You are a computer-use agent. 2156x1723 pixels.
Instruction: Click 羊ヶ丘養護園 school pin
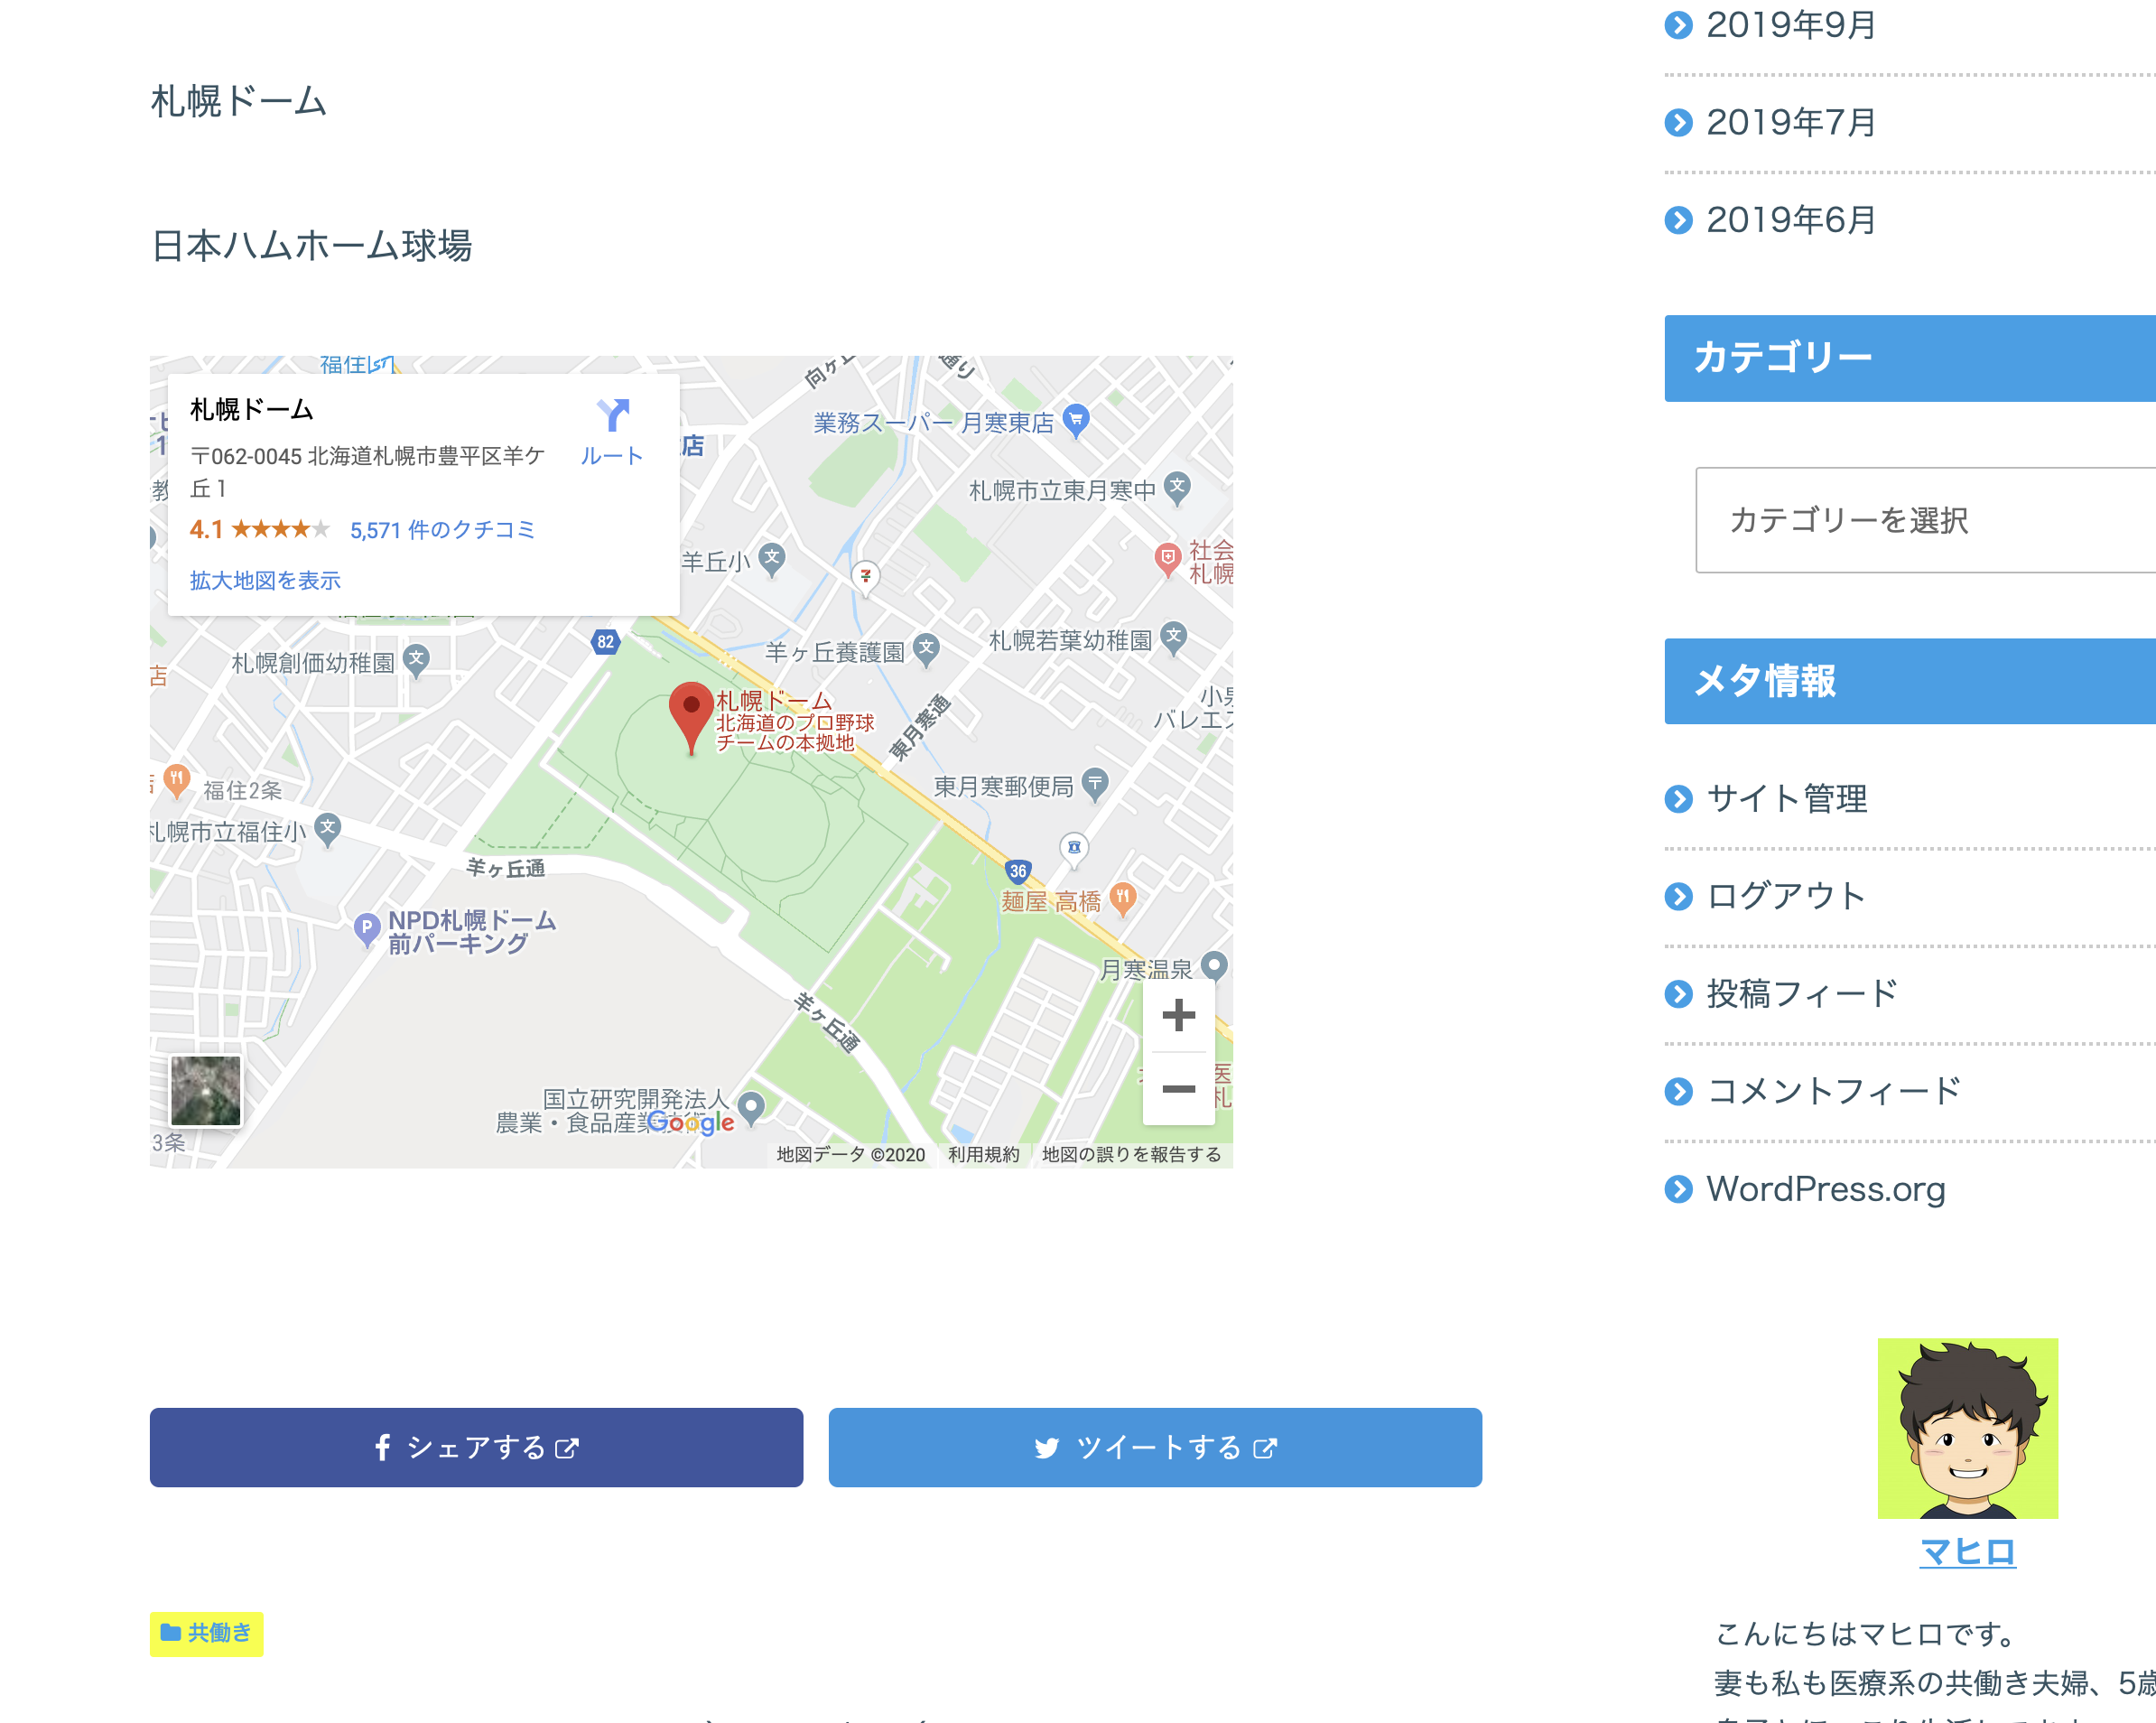926,650
